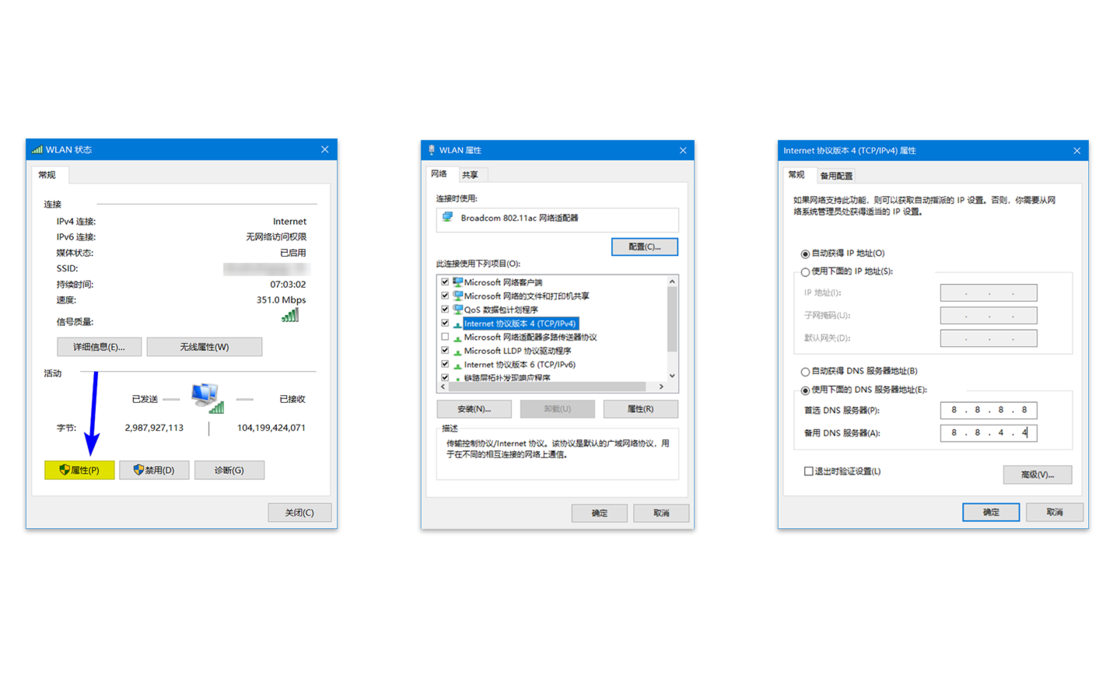Click the 配置 button in WLAN 属性
Screen dimensions: 1120x700
644,246
